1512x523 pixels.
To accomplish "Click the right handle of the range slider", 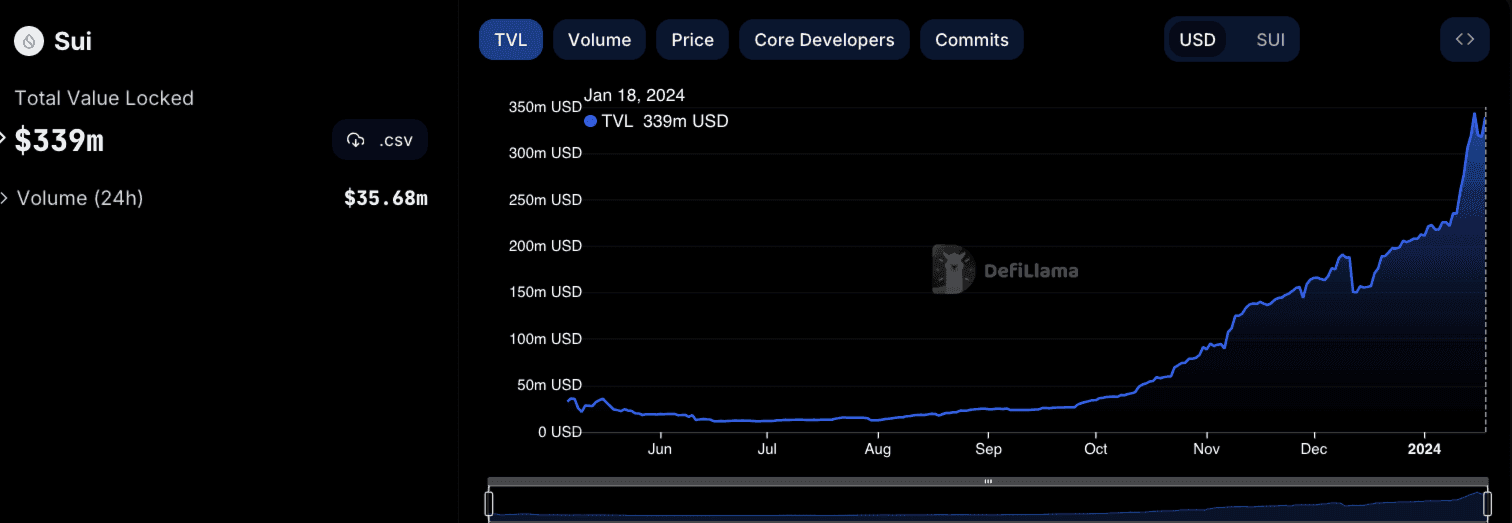I will (1486, 503).
